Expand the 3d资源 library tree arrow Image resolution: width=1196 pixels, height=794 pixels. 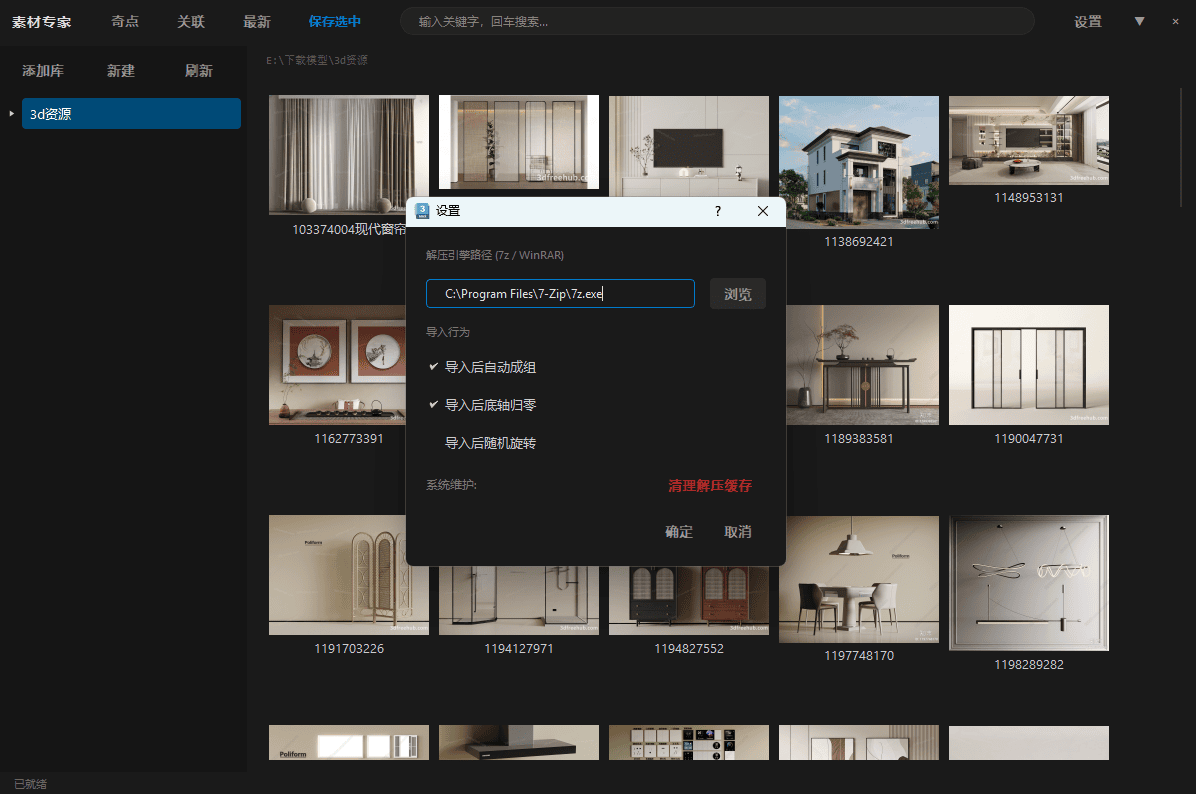(12, 114)
